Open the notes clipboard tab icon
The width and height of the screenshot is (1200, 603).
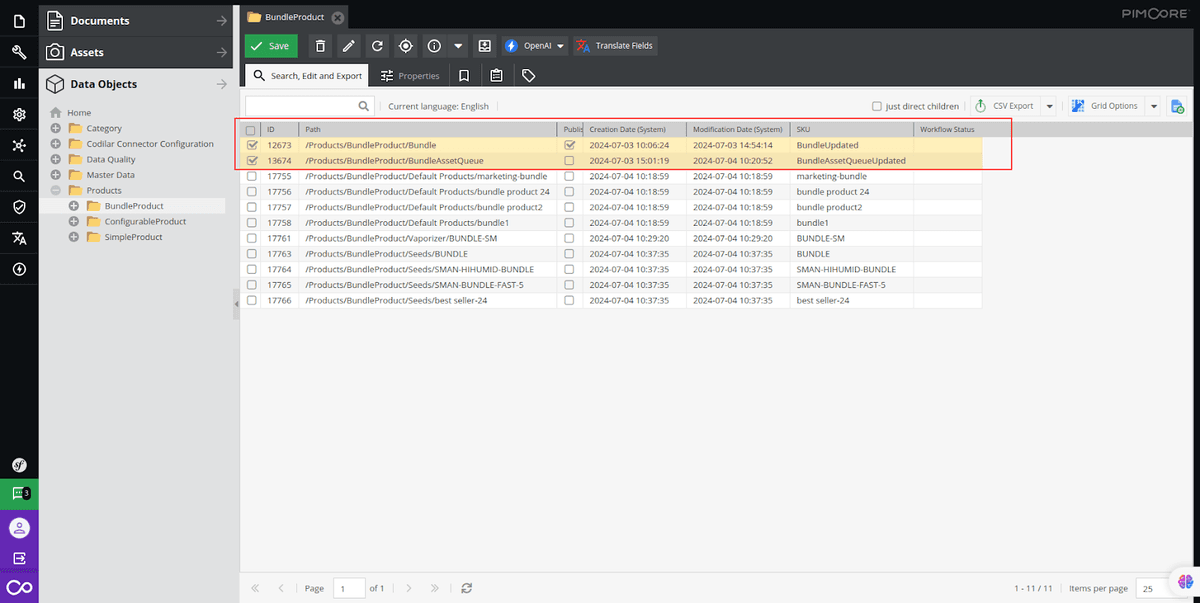[496, 75]
